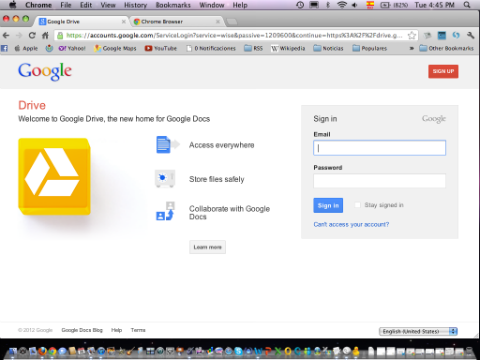Click the Store files safely vault icon

(x=165, y=178)
